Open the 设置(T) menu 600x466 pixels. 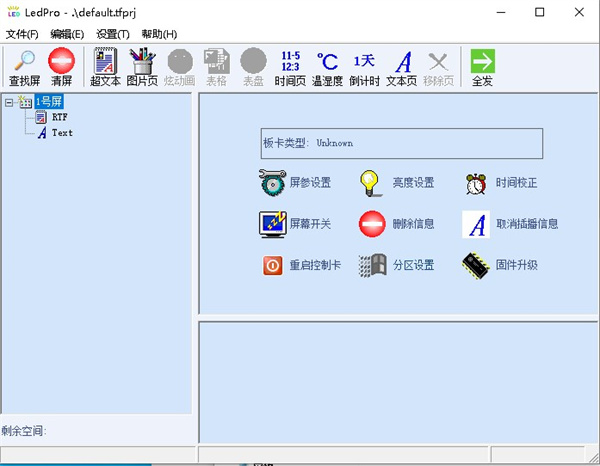point(112,34)
